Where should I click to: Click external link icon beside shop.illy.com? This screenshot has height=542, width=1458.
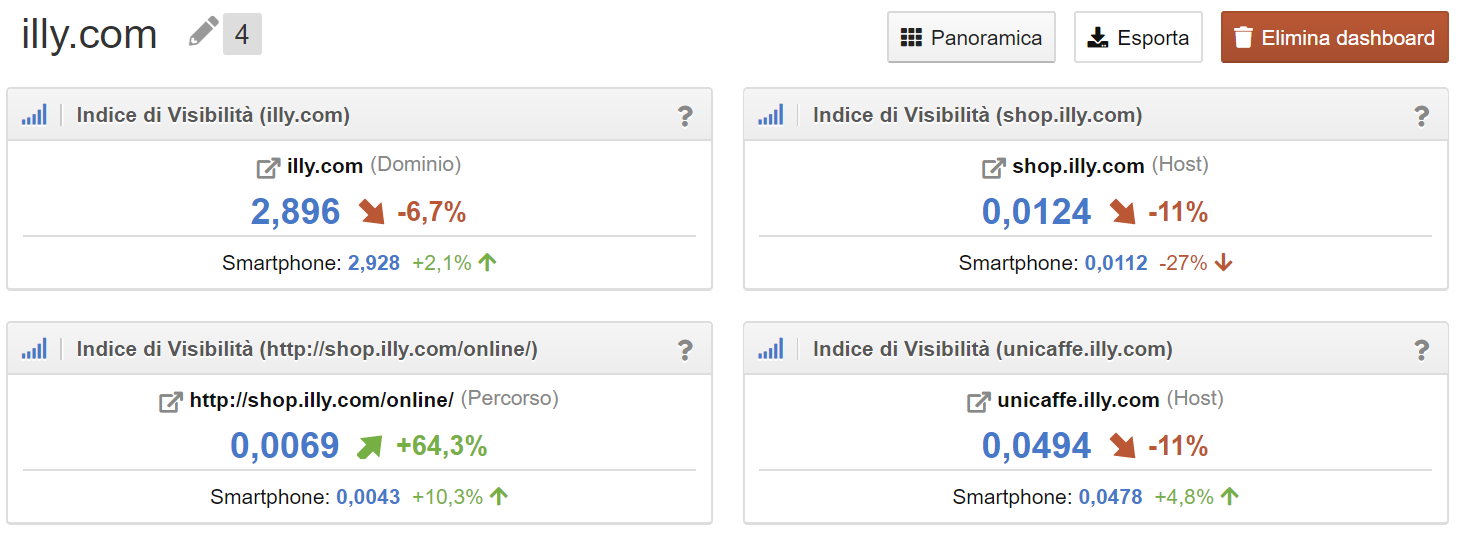point(993,168)
